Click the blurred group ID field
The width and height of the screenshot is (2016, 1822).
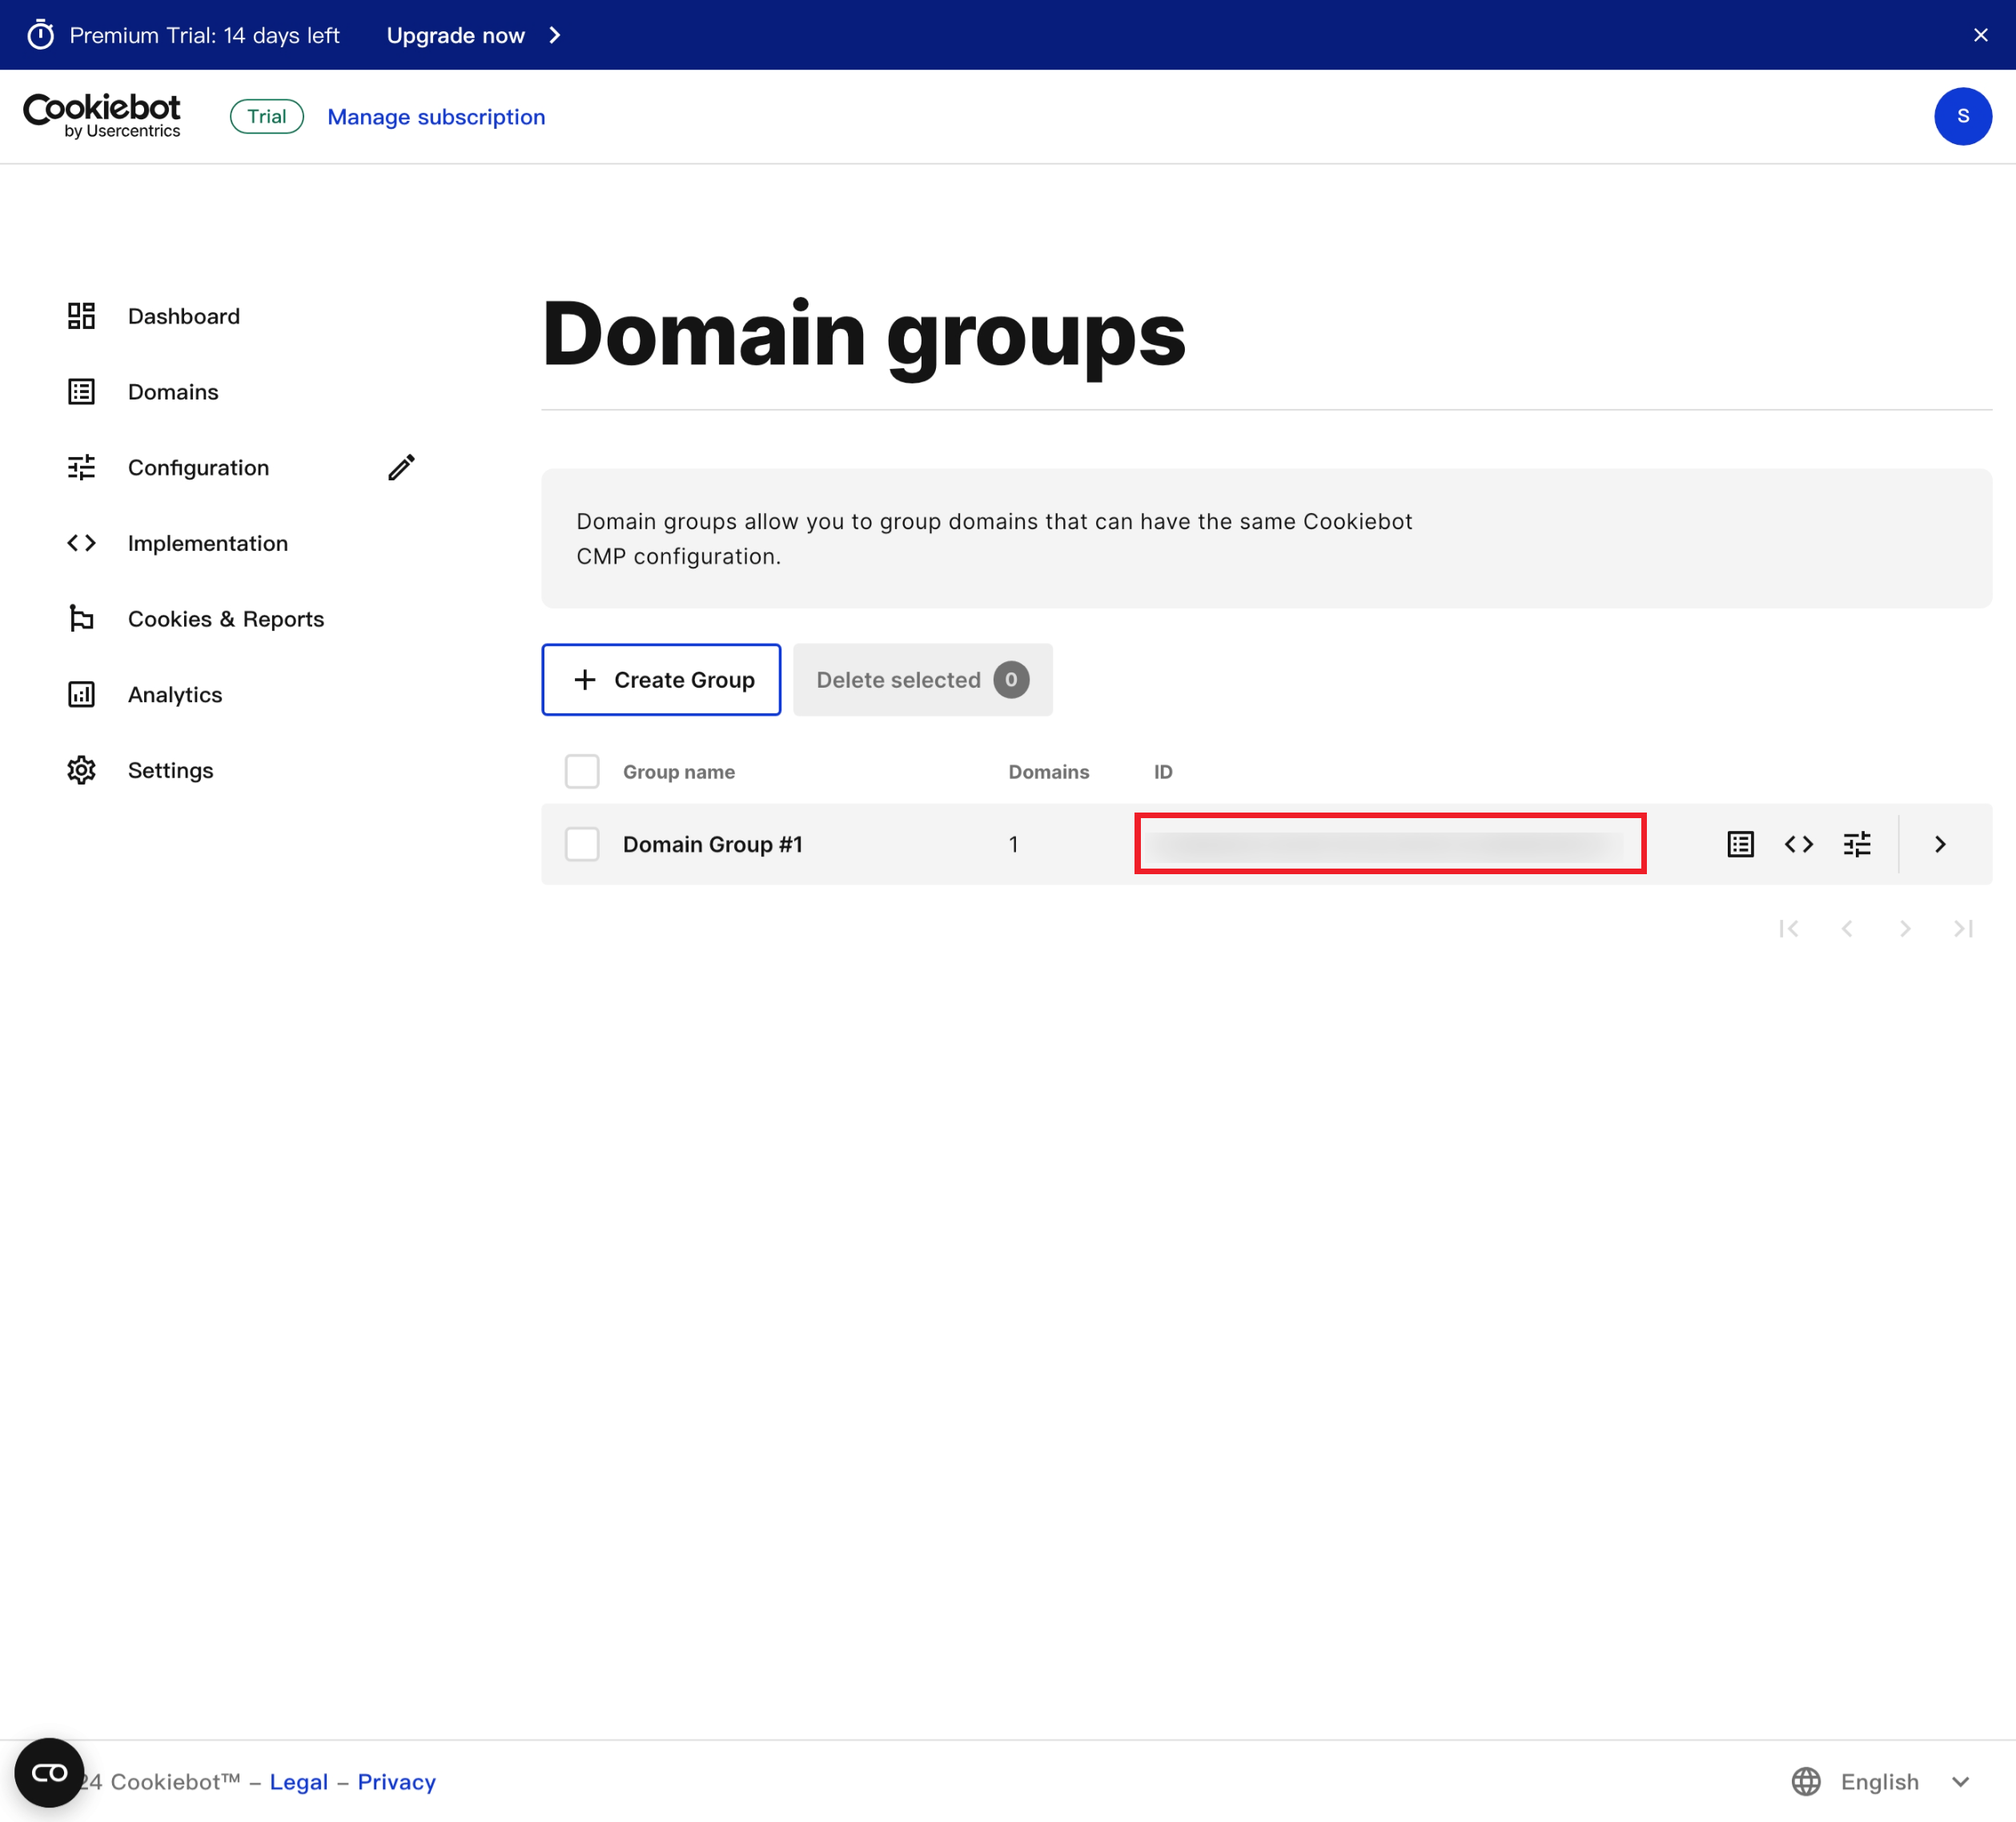coord(1389,844)
